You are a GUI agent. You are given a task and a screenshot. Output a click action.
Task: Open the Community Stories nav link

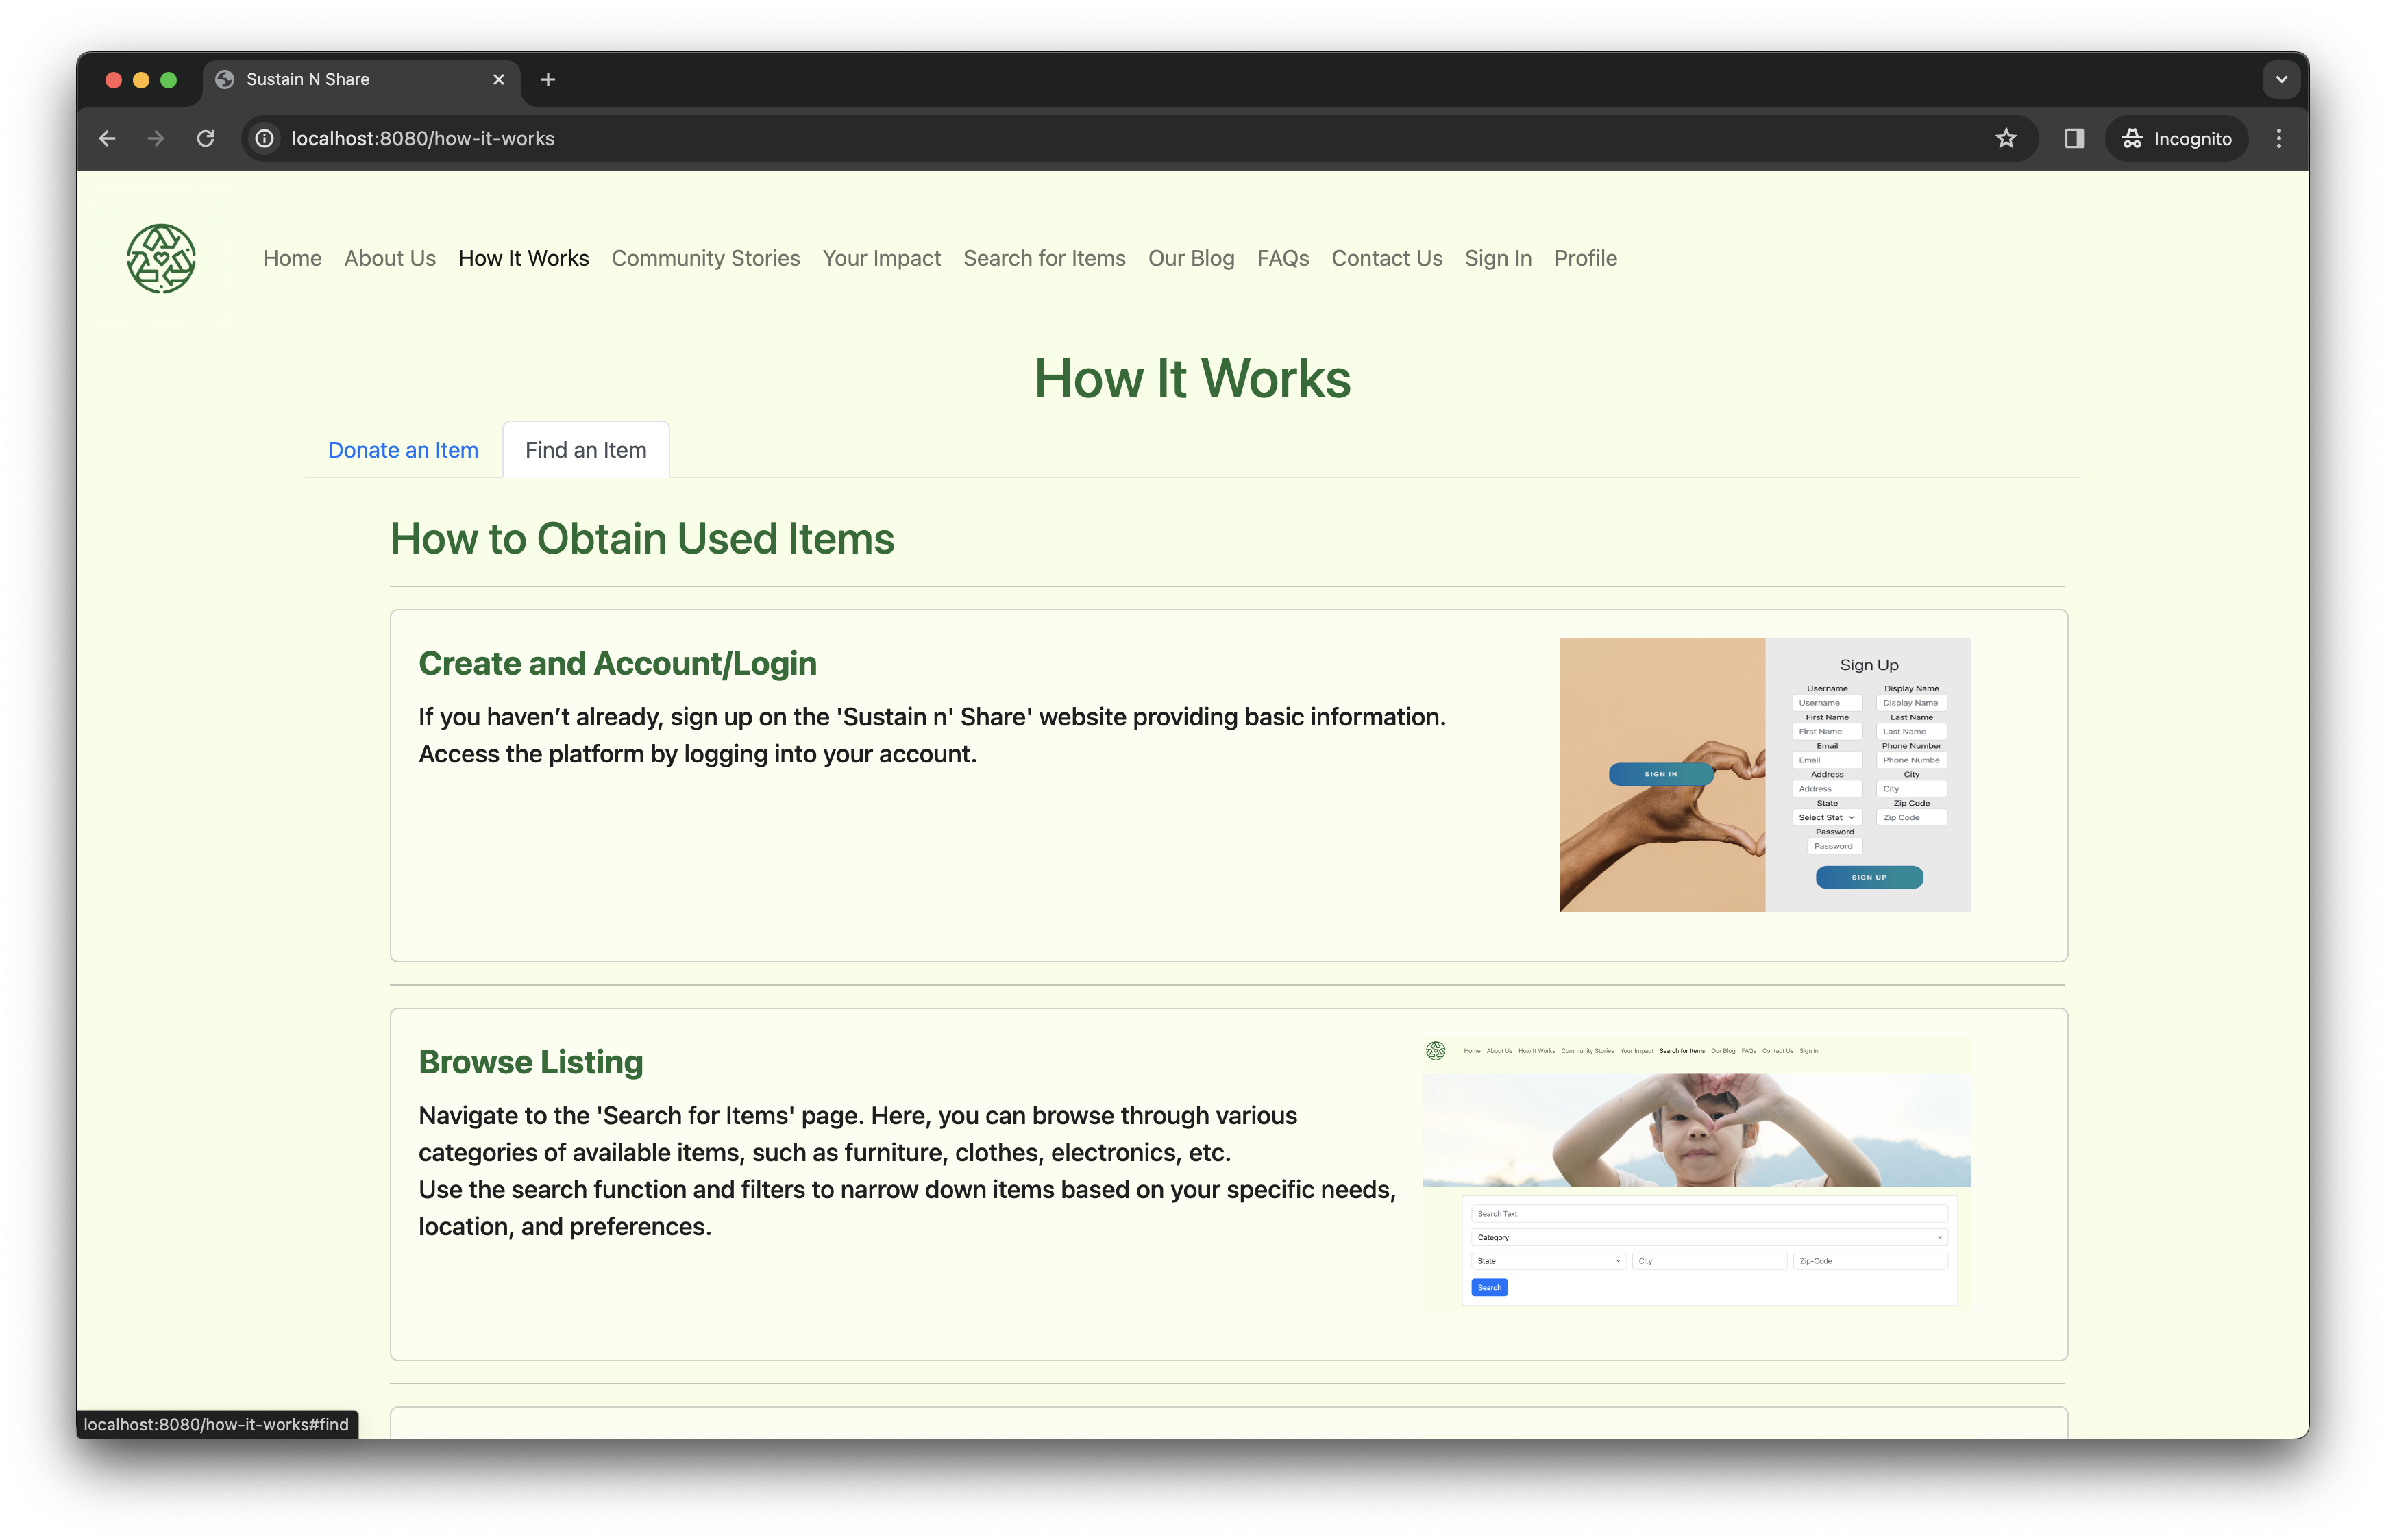coord(705,258)
